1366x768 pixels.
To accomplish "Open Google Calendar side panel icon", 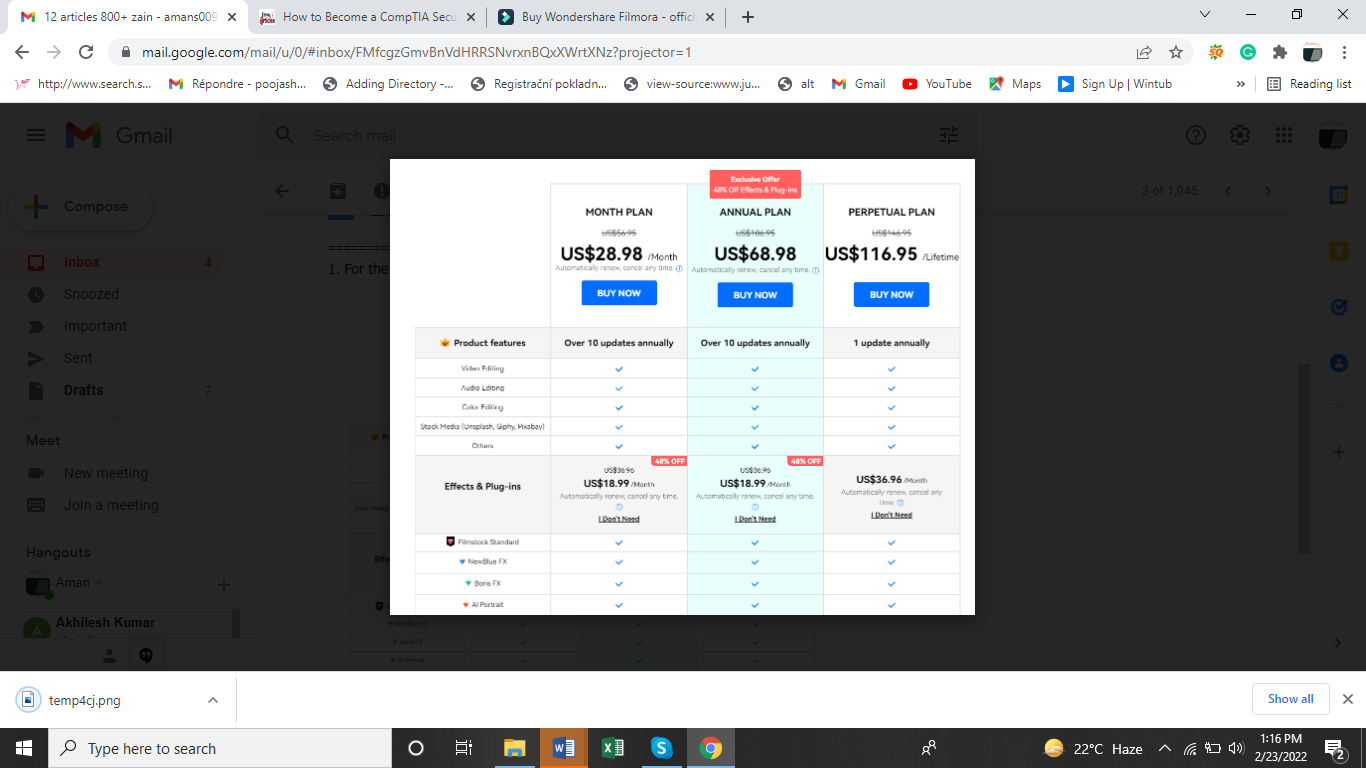I will point(1339,196).
